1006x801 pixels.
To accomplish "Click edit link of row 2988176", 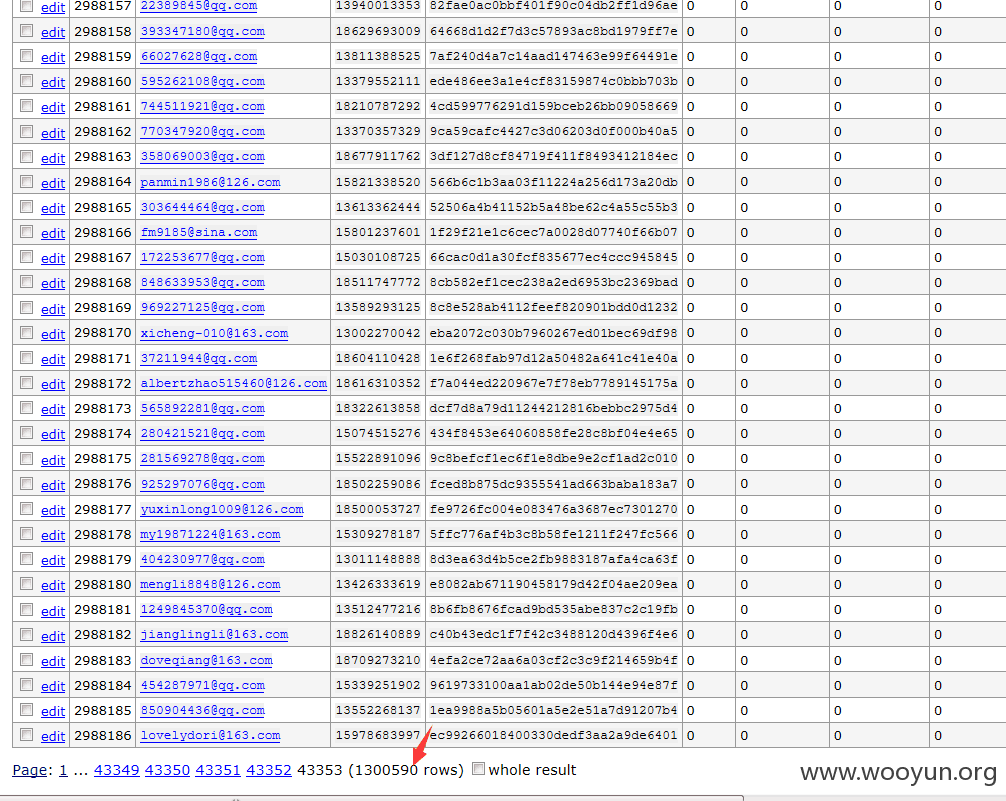I will point(53,485).
